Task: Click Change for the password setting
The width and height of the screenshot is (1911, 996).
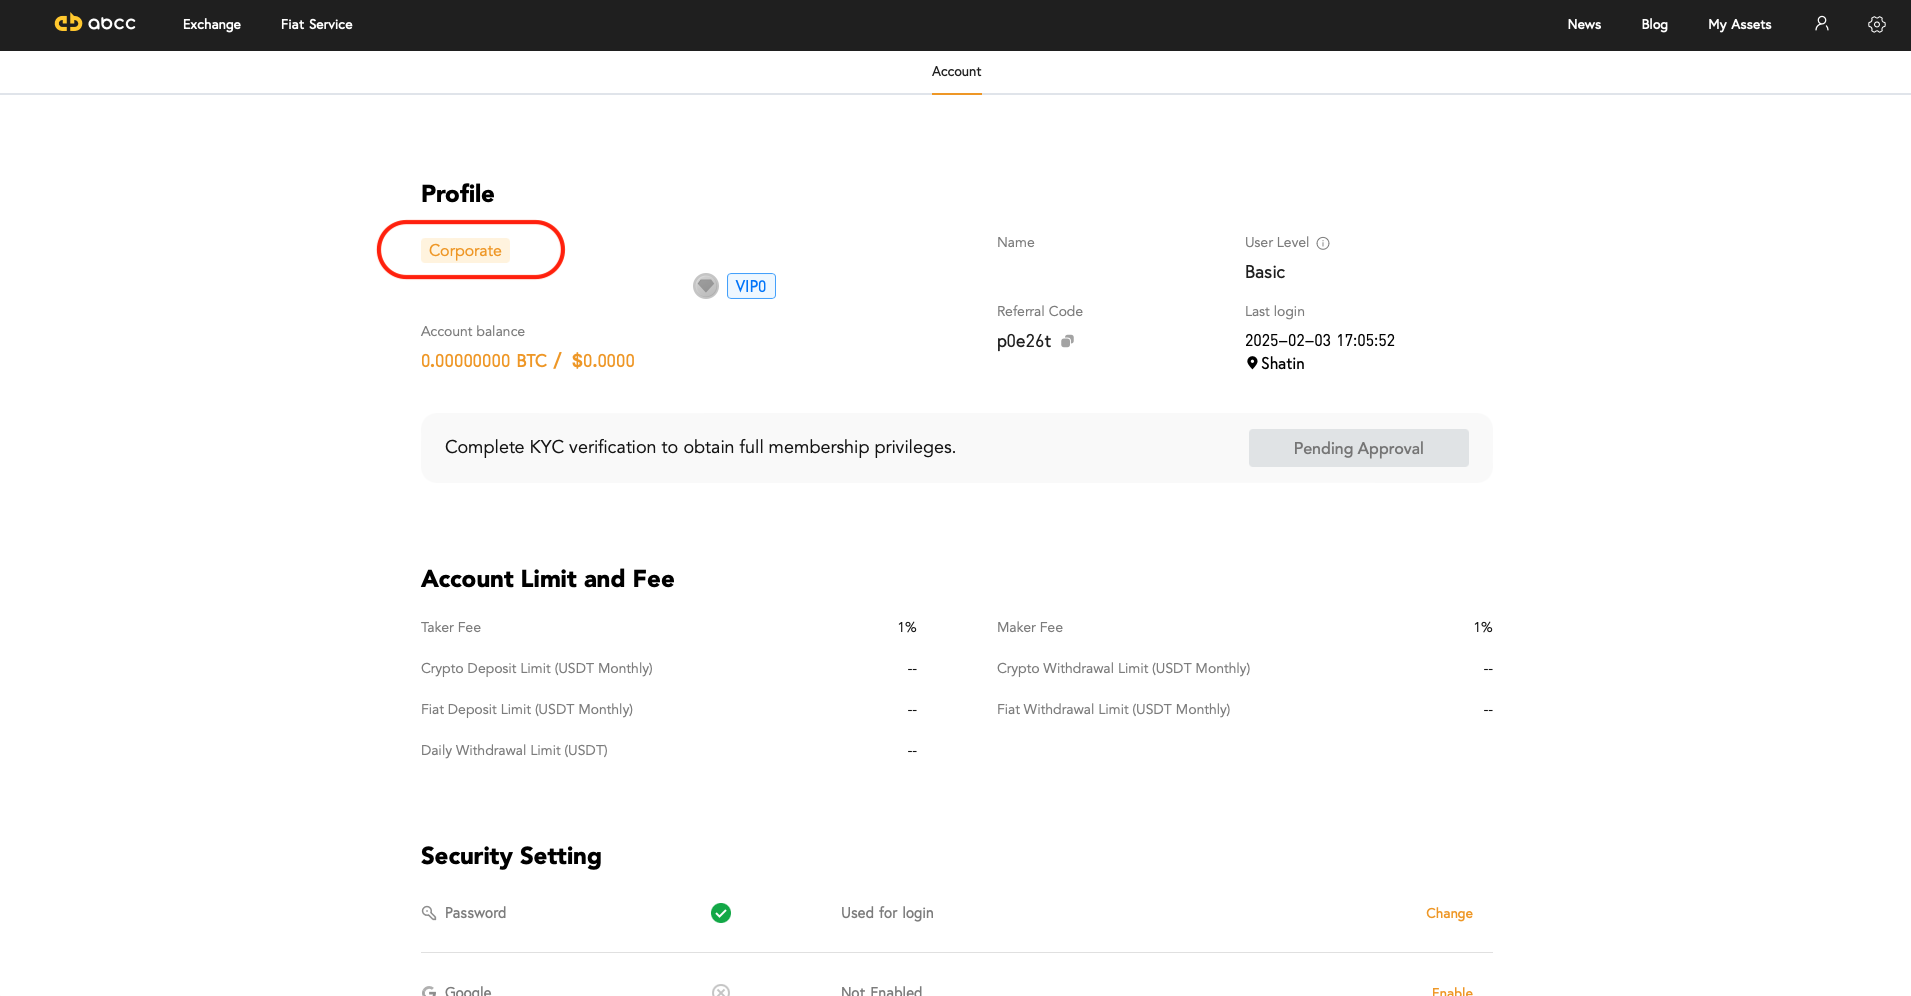Action: (x=1448, y=913)
